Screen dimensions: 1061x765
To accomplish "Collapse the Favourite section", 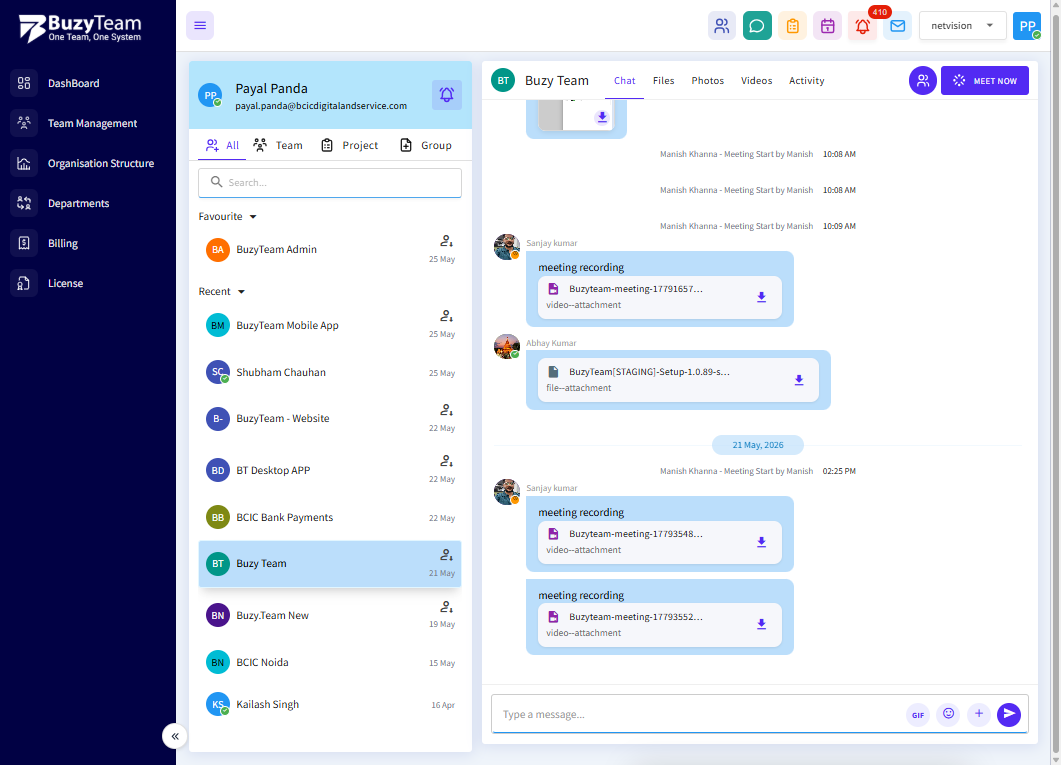I will coord(227,216).
